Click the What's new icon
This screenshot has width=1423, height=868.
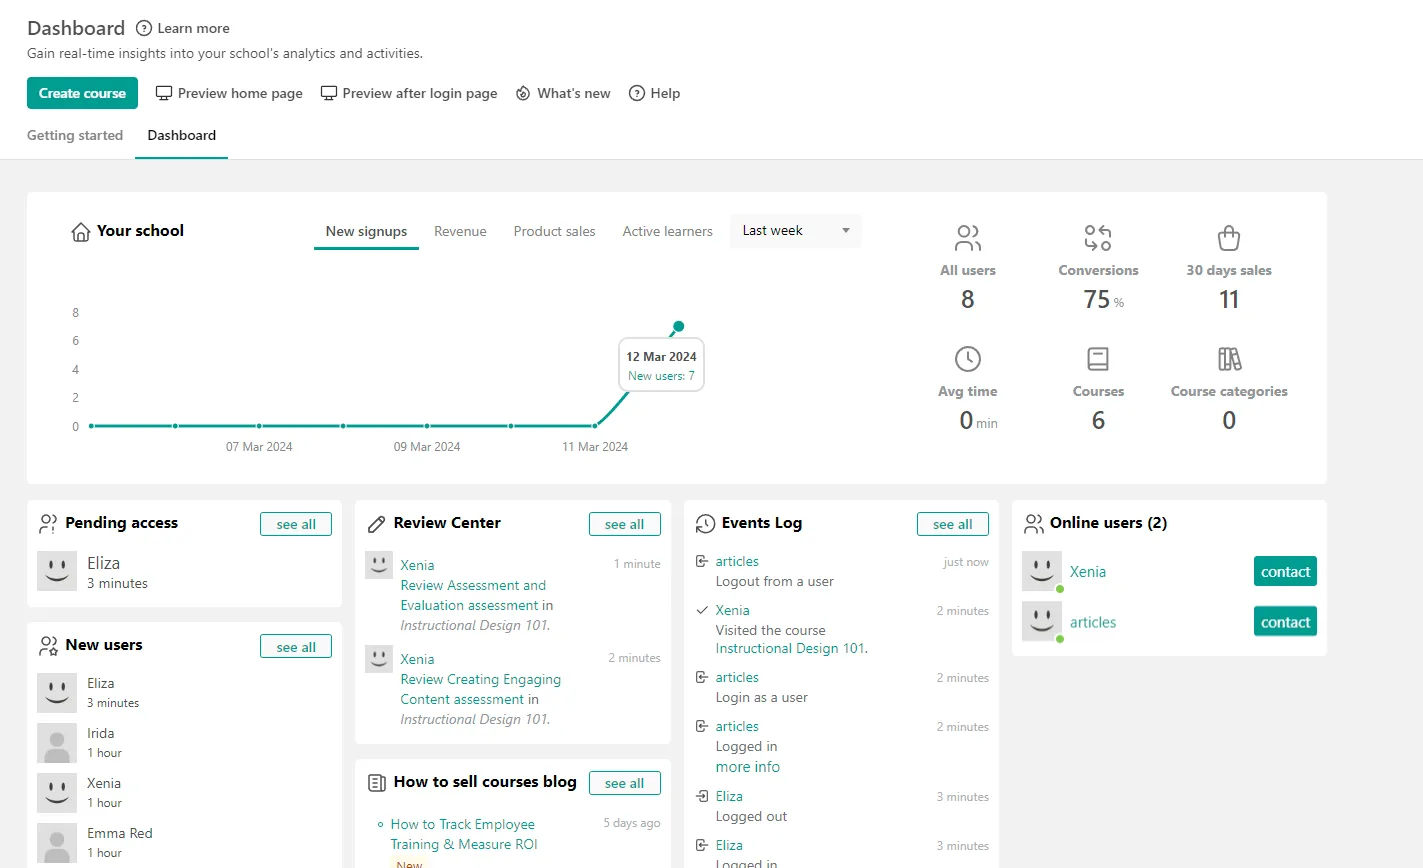(523, 93)
